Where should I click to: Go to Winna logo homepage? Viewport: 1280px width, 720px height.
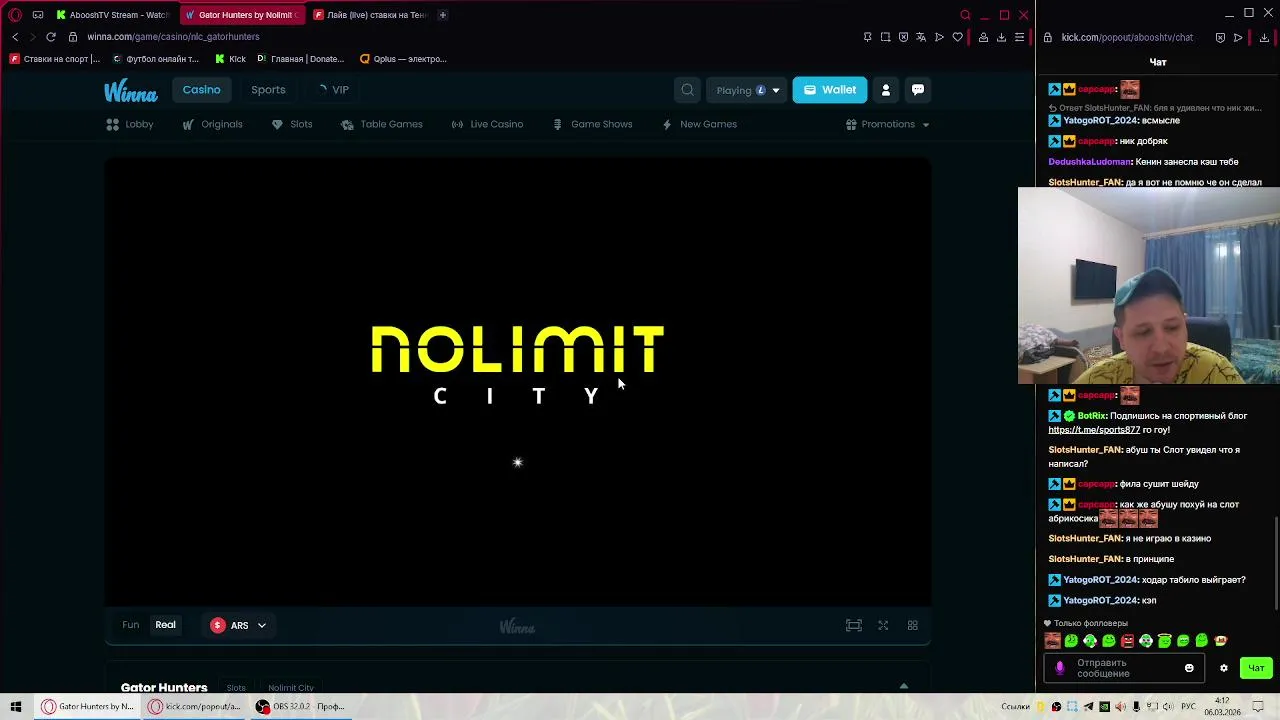[131, 91]
